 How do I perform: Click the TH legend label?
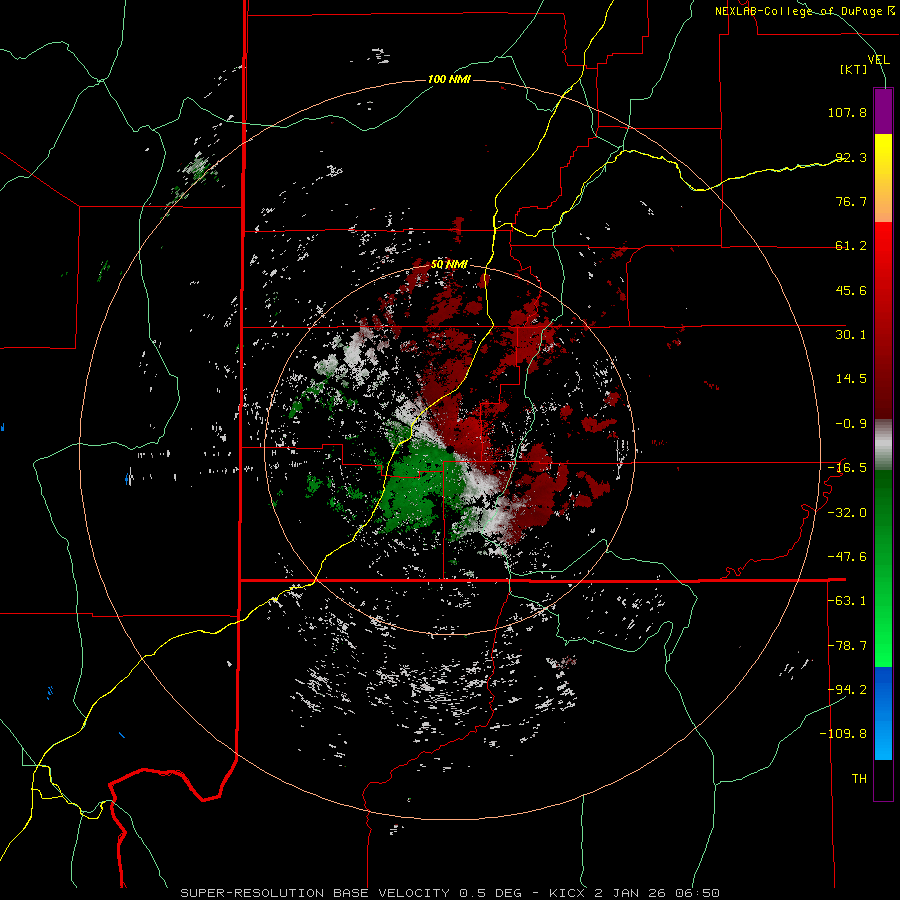click(859, 779)
